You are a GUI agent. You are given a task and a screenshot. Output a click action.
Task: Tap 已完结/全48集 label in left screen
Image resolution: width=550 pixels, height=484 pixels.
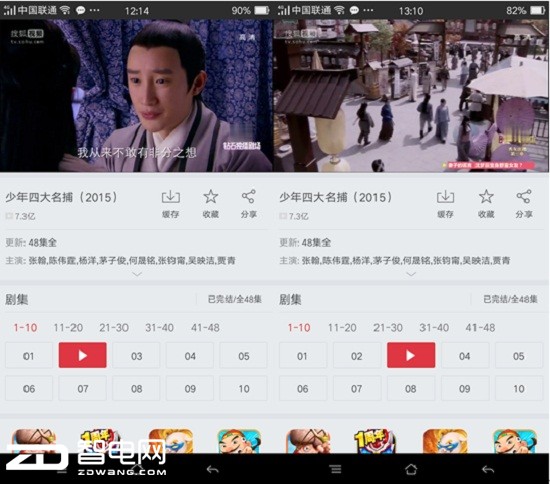coord(235,299)
